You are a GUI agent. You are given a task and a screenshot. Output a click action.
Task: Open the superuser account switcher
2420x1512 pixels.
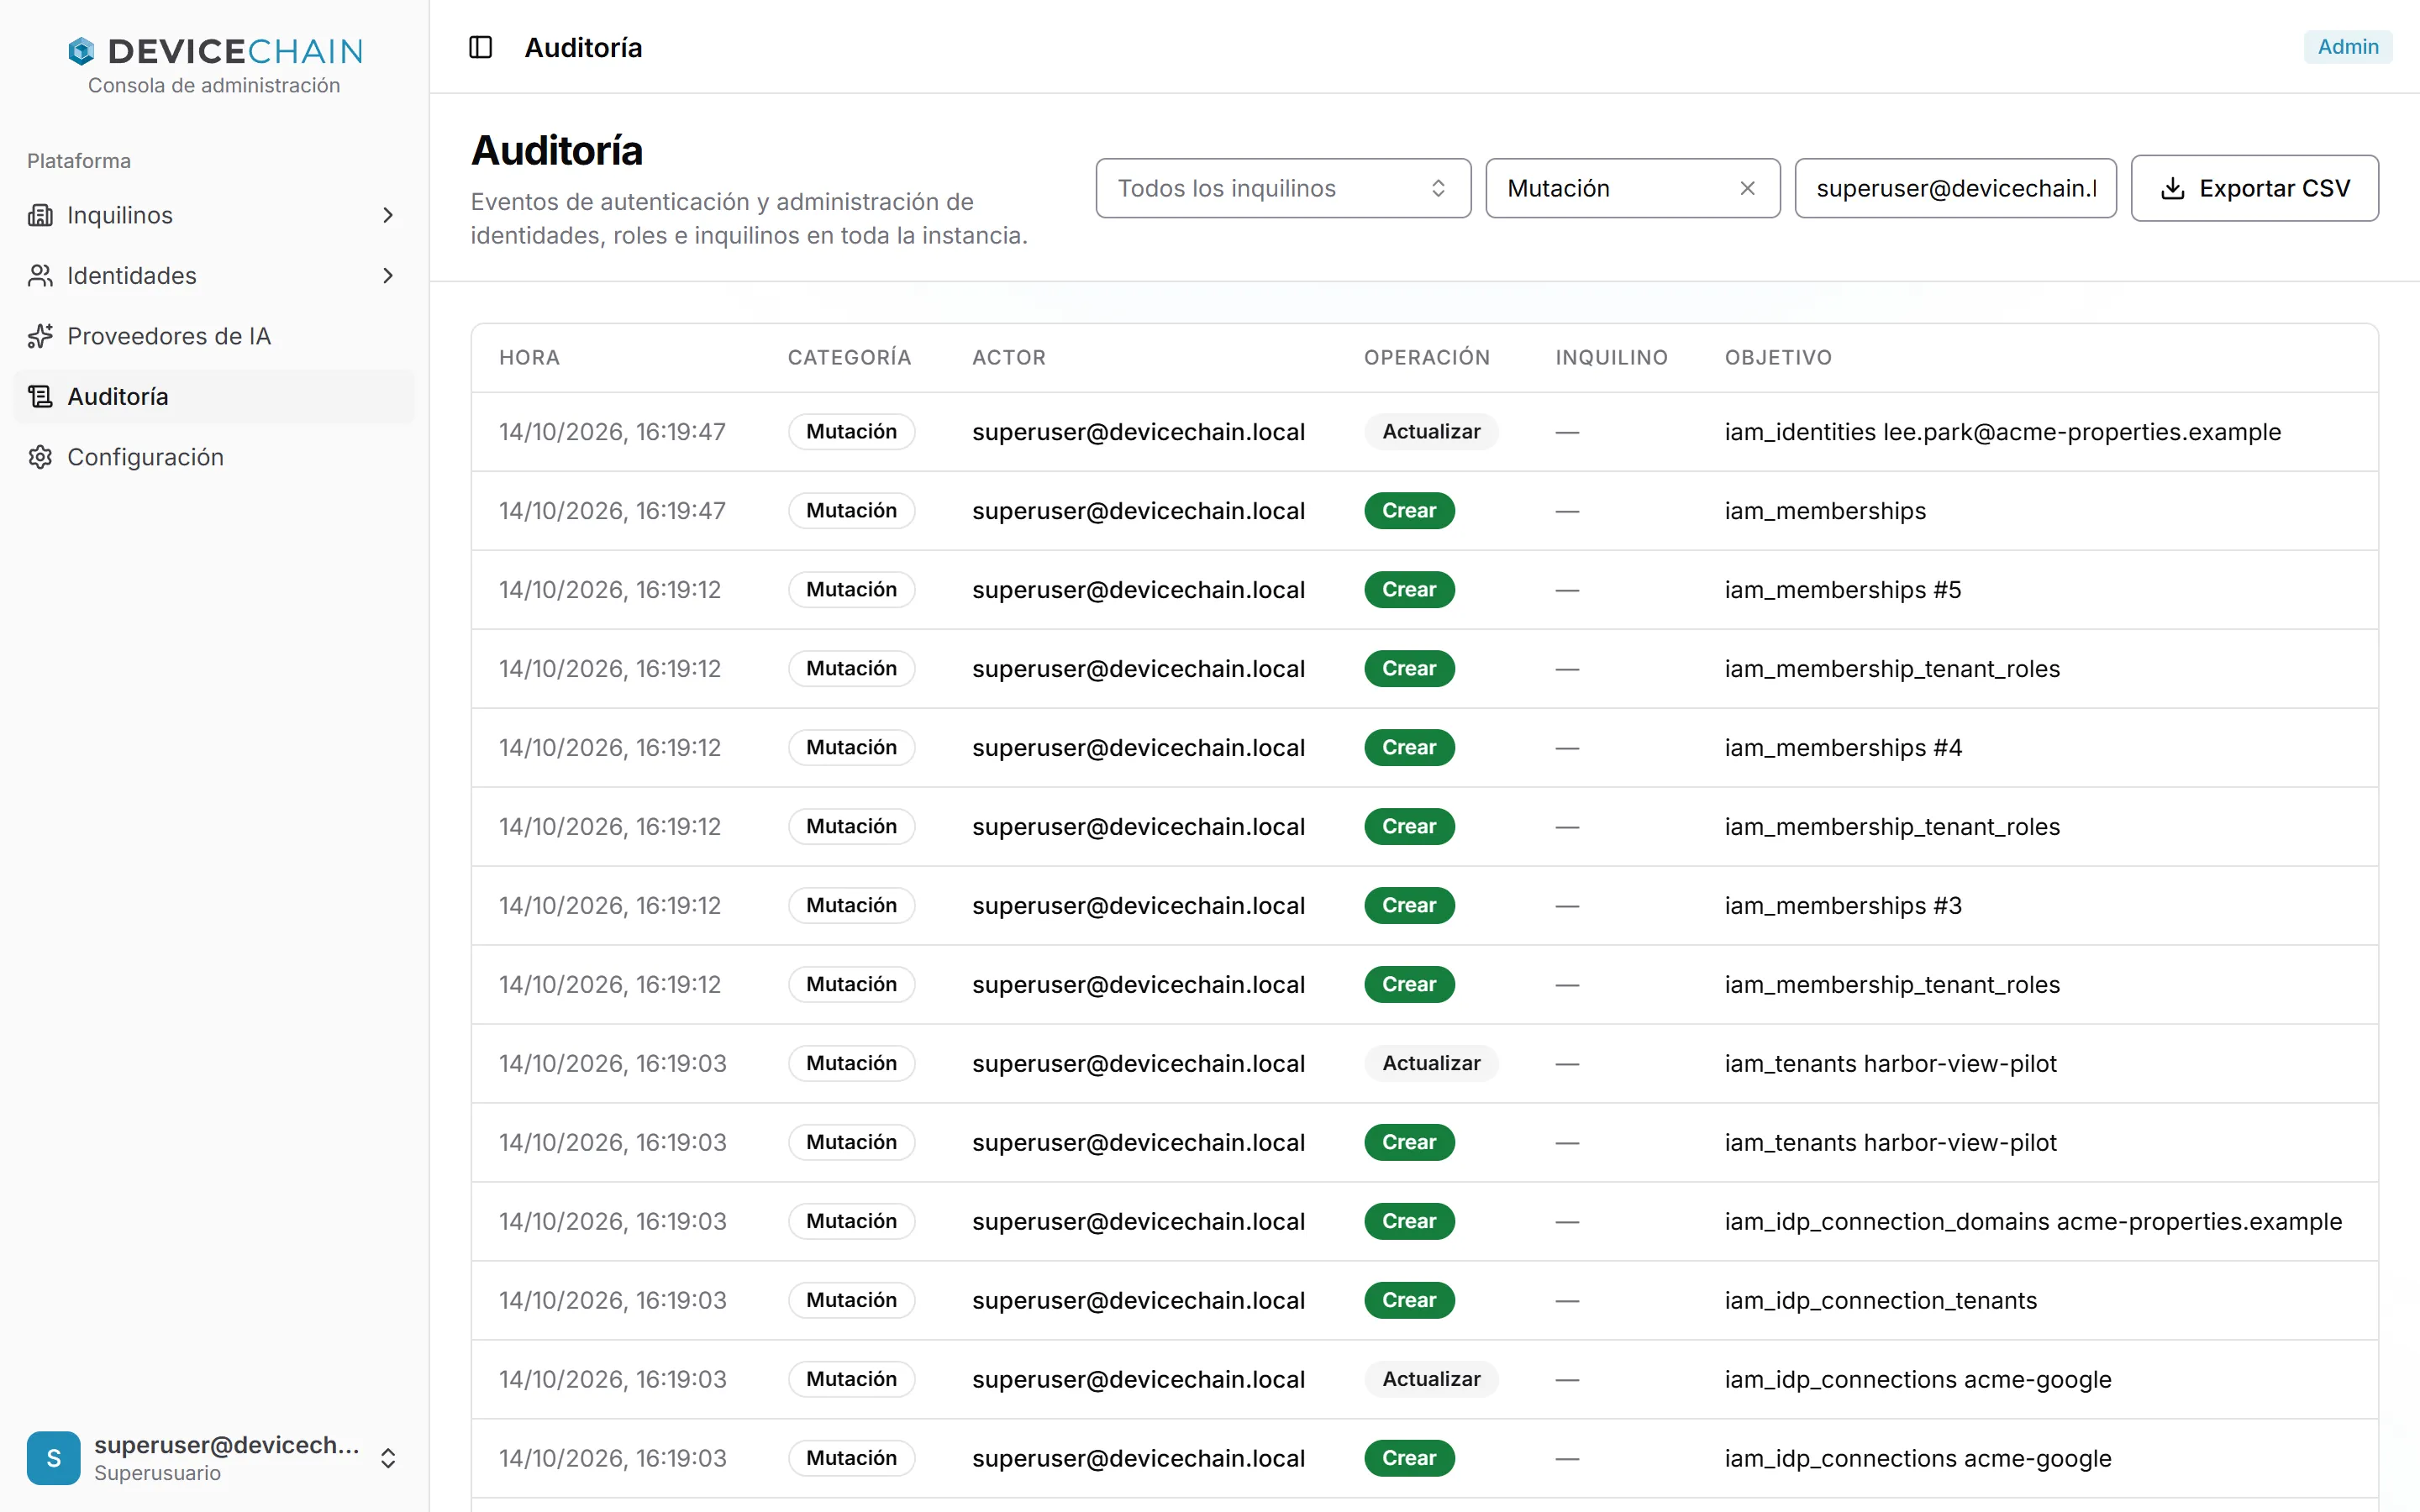pyautogui.click(x=214, y=1457)
